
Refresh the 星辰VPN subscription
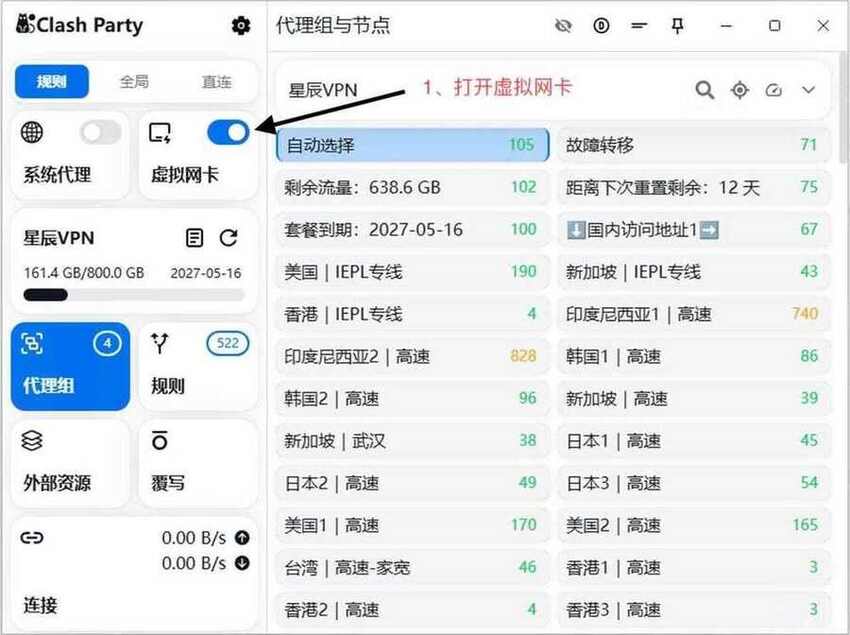click(x=228, y=238)
